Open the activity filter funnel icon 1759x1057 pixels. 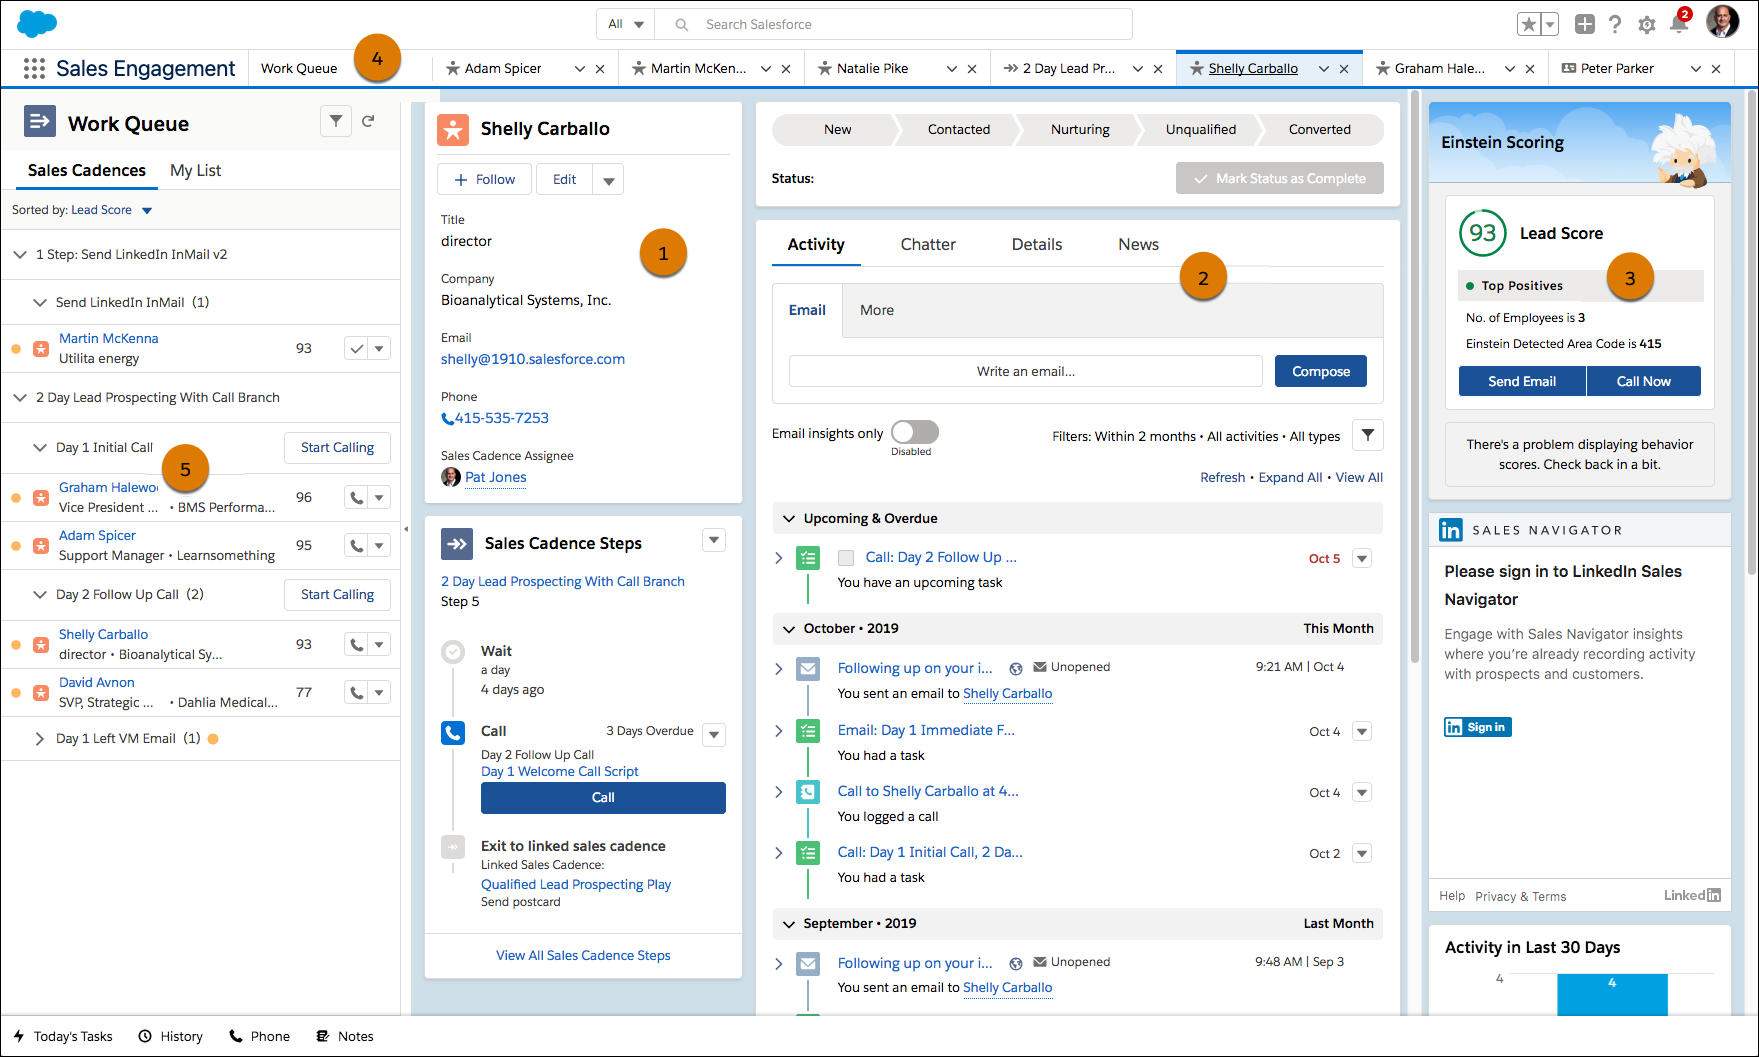pos(1368,435)
